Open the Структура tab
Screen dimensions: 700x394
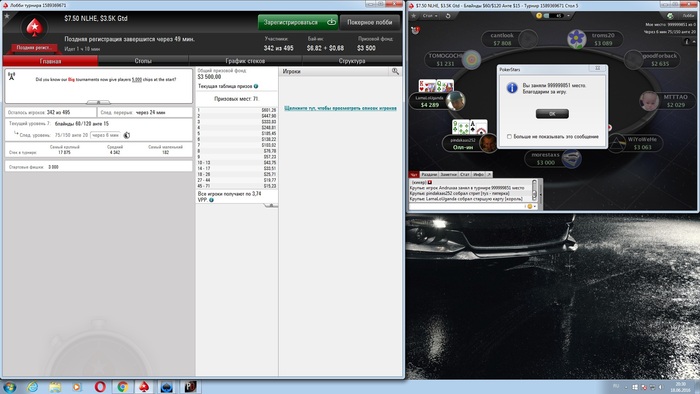click(352, 61)
